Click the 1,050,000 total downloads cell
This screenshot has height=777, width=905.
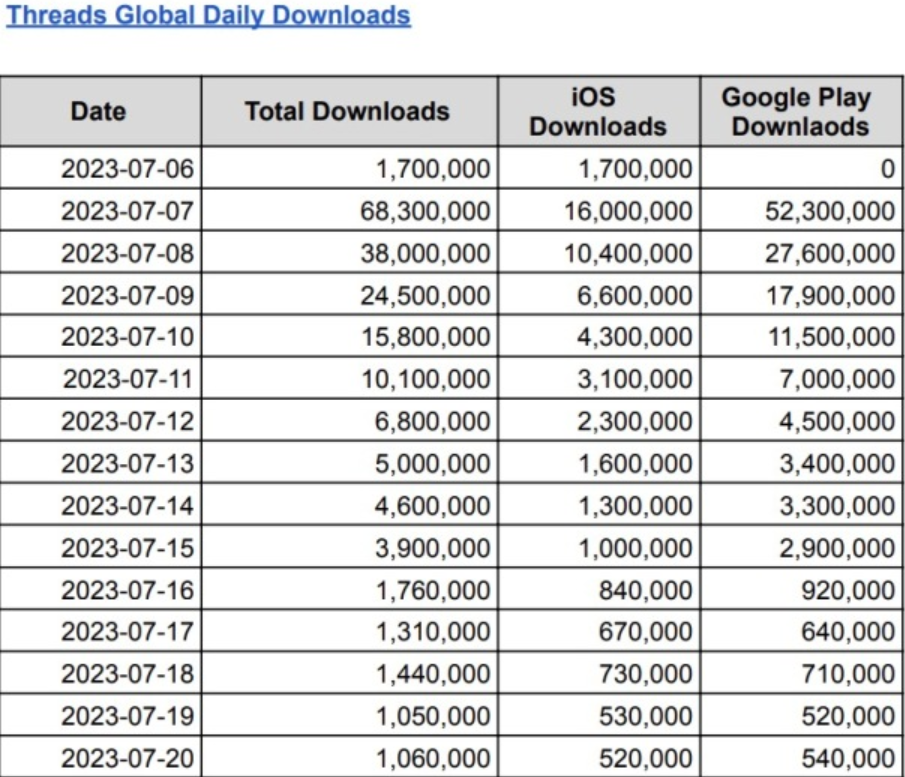click(x=350, y=715)
